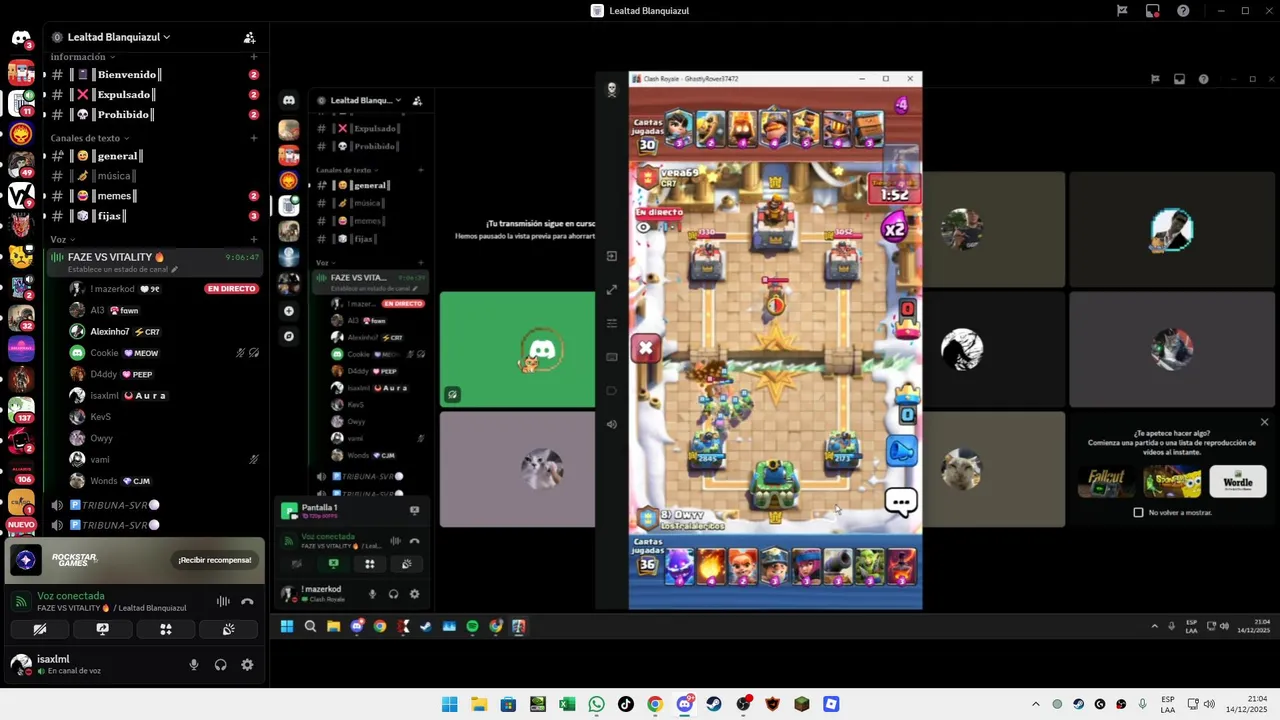Toggle mic in streamed Discord user panel
The image size is (1280, 720).
[372, 594]
